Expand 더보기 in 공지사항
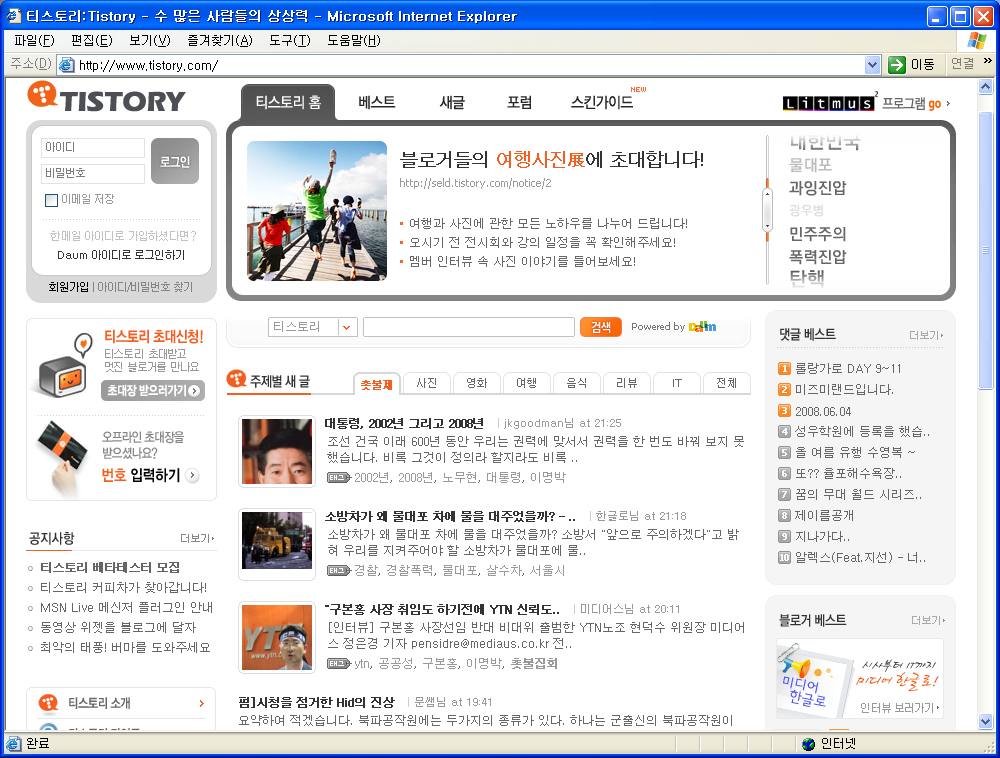Screen dimensions: 1000x758 197,539
